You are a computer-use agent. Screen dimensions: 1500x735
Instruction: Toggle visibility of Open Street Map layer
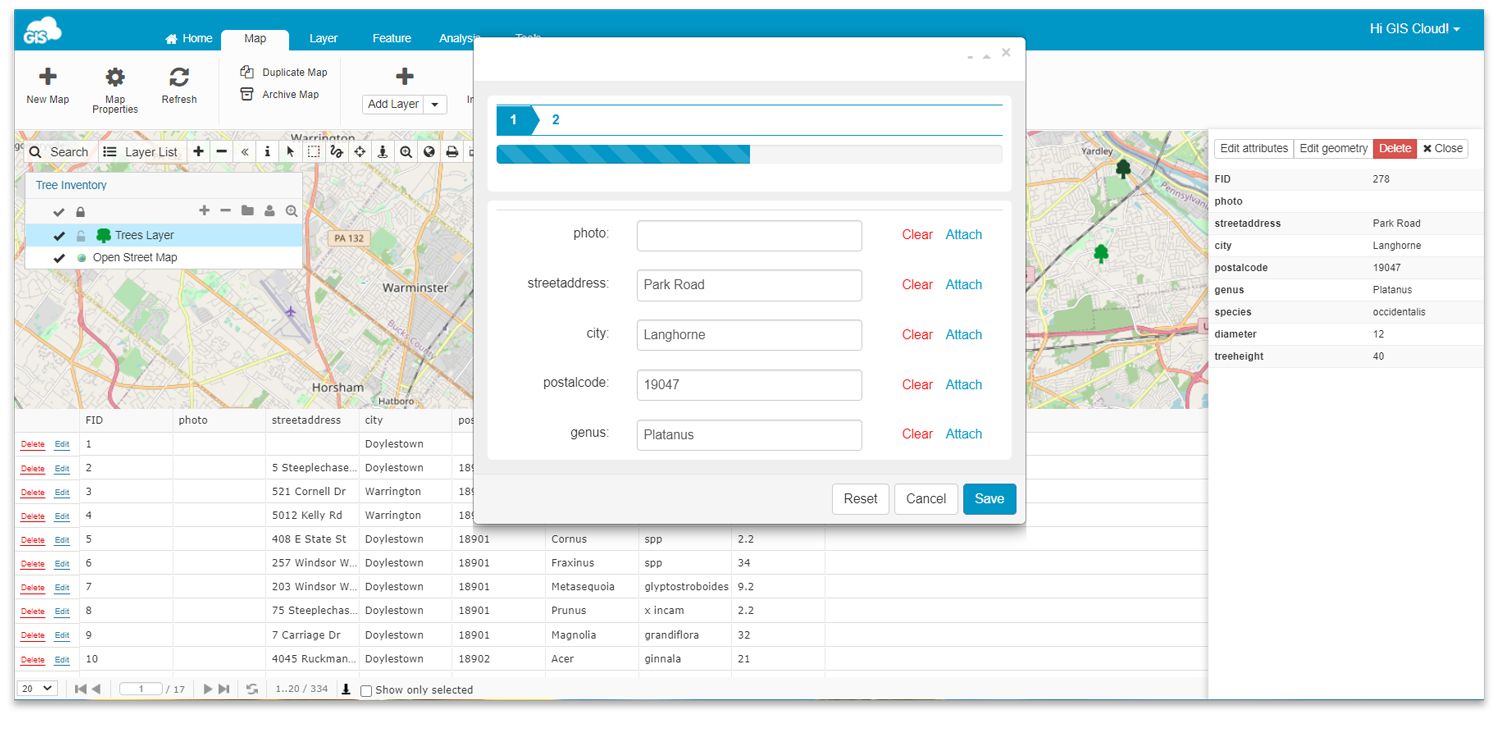[60, 257]
